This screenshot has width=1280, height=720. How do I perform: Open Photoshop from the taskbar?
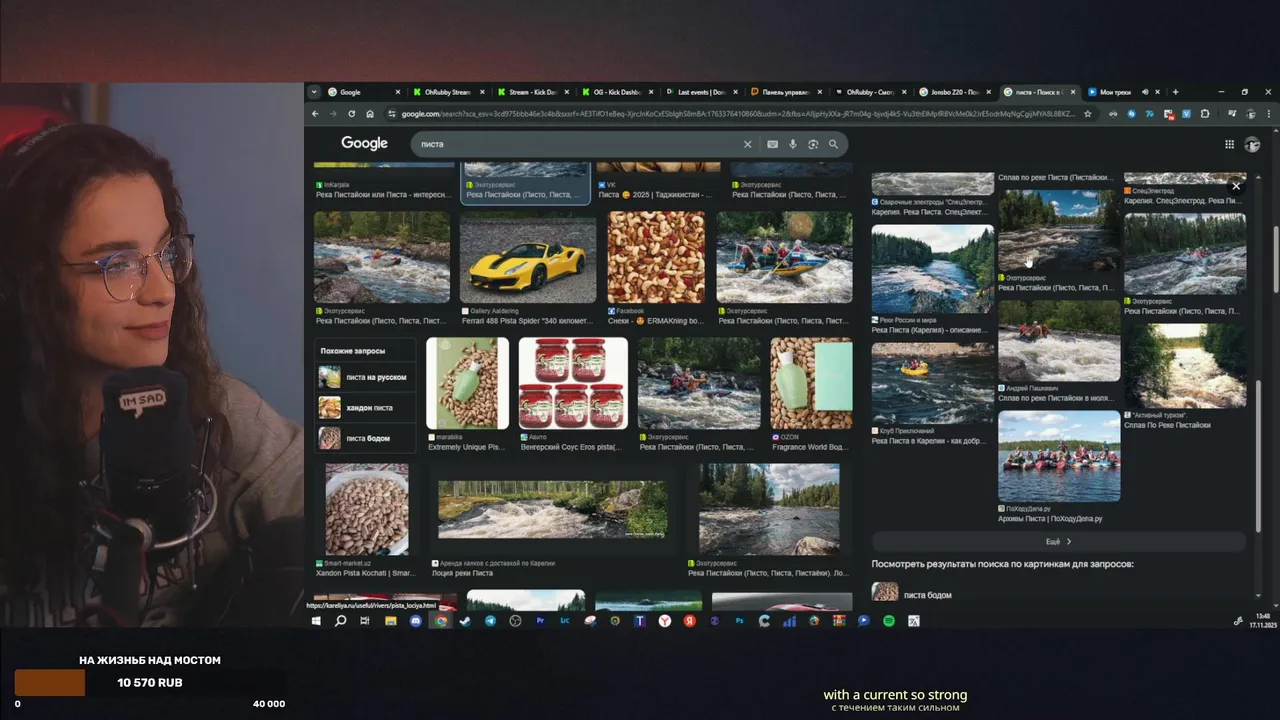(x=740, y=621)
